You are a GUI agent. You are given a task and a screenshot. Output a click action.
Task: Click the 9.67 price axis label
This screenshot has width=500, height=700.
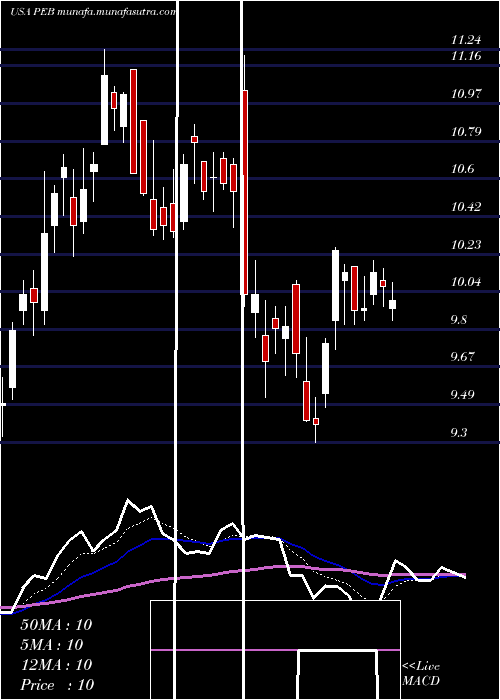(x=462, y=357)
